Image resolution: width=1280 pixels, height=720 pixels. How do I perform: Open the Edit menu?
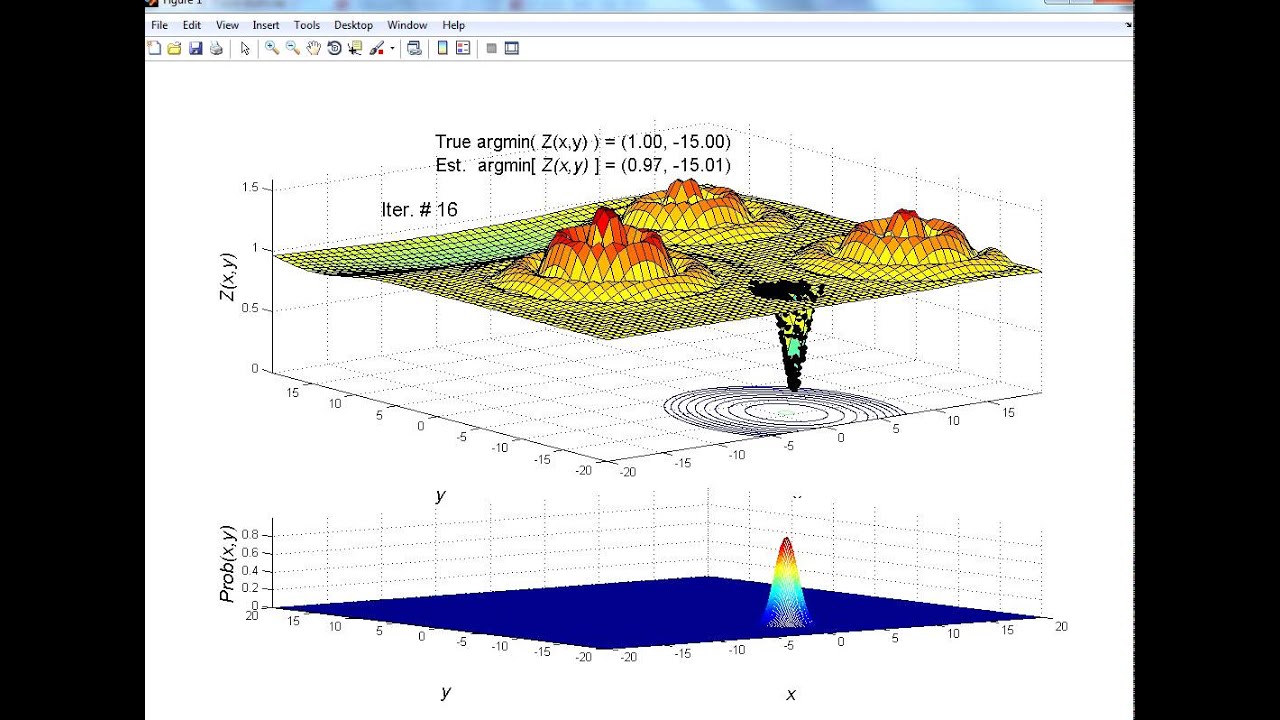(192, 25)
